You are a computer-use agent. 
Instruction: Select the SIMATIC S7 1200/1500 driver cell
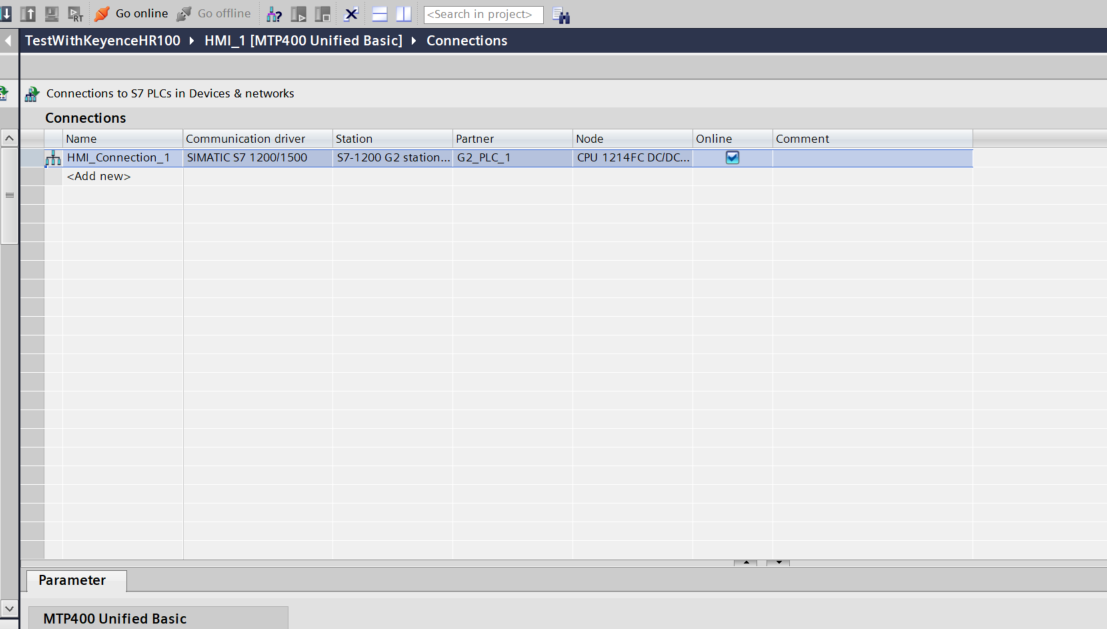pos(257,157)
